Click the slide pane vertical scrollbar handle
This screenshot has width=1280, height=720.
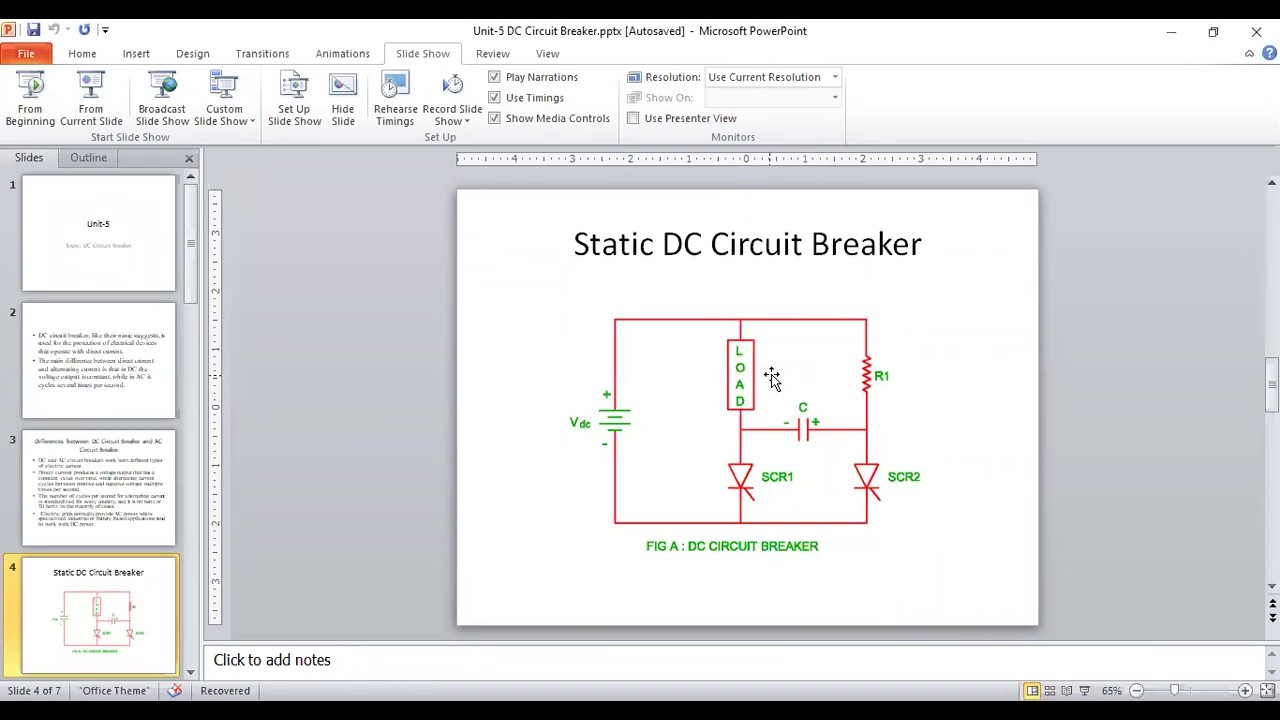tap(1272, 385)
